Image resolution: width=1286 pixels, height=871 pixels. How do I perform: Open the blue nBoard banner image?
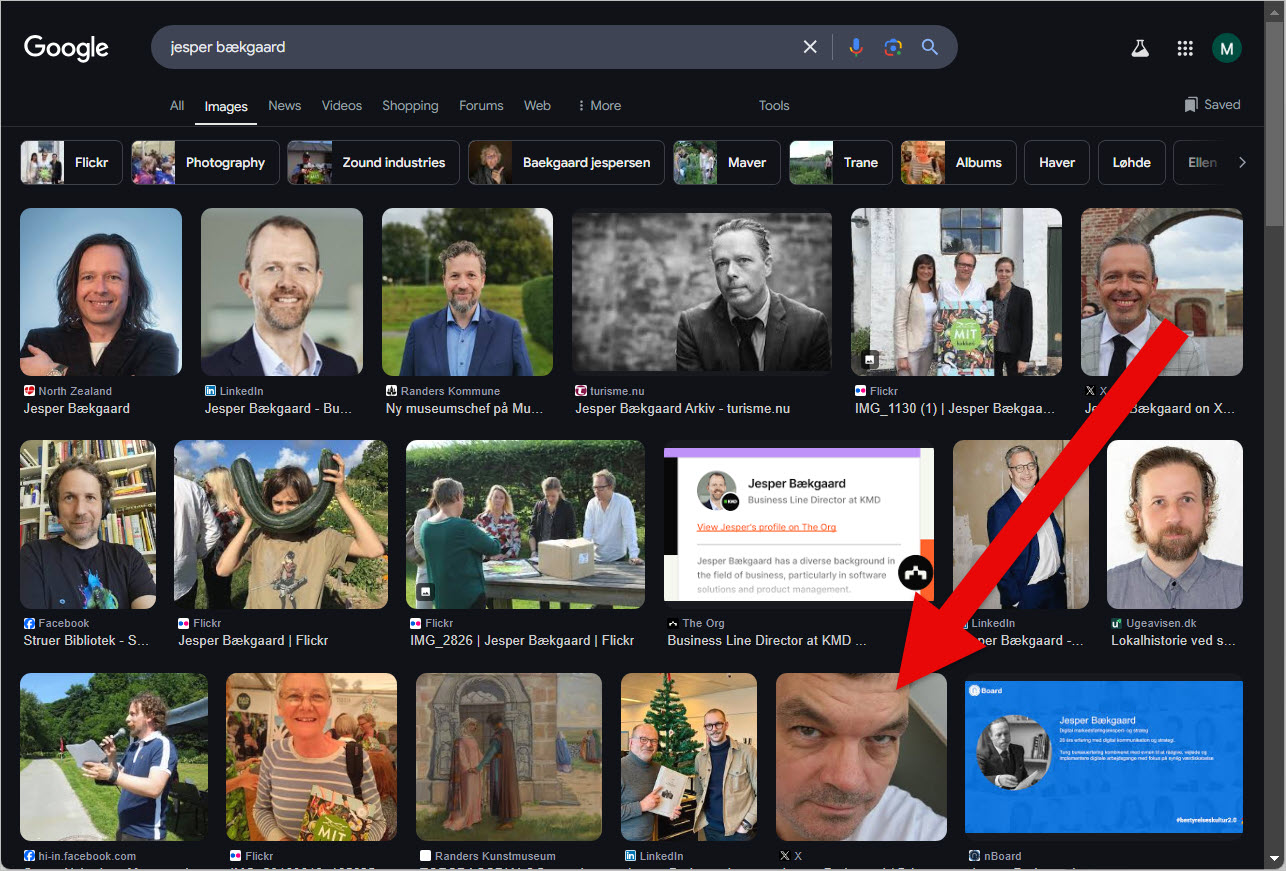click(x=1104, y=757)
